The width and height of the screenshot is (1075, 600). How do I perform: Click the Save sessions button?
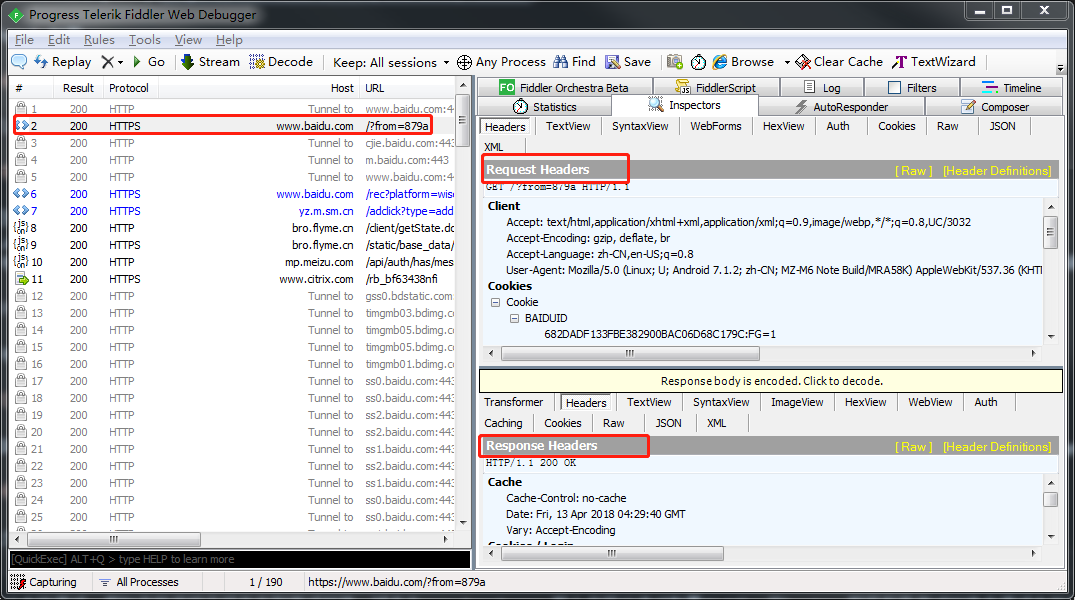[628, 62]
